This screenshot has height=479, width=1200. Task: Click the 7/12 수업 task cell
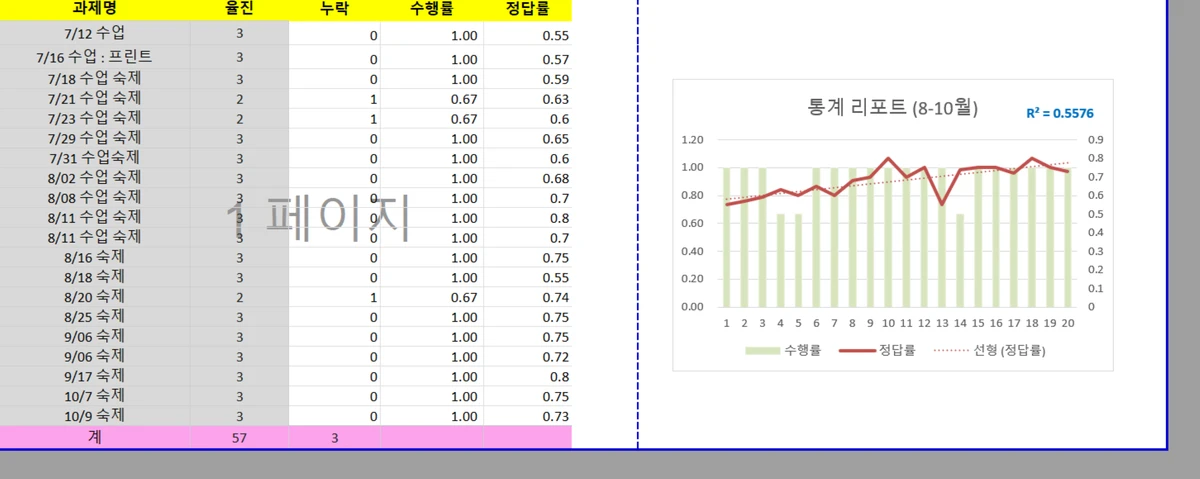click(x=94, y=34)
